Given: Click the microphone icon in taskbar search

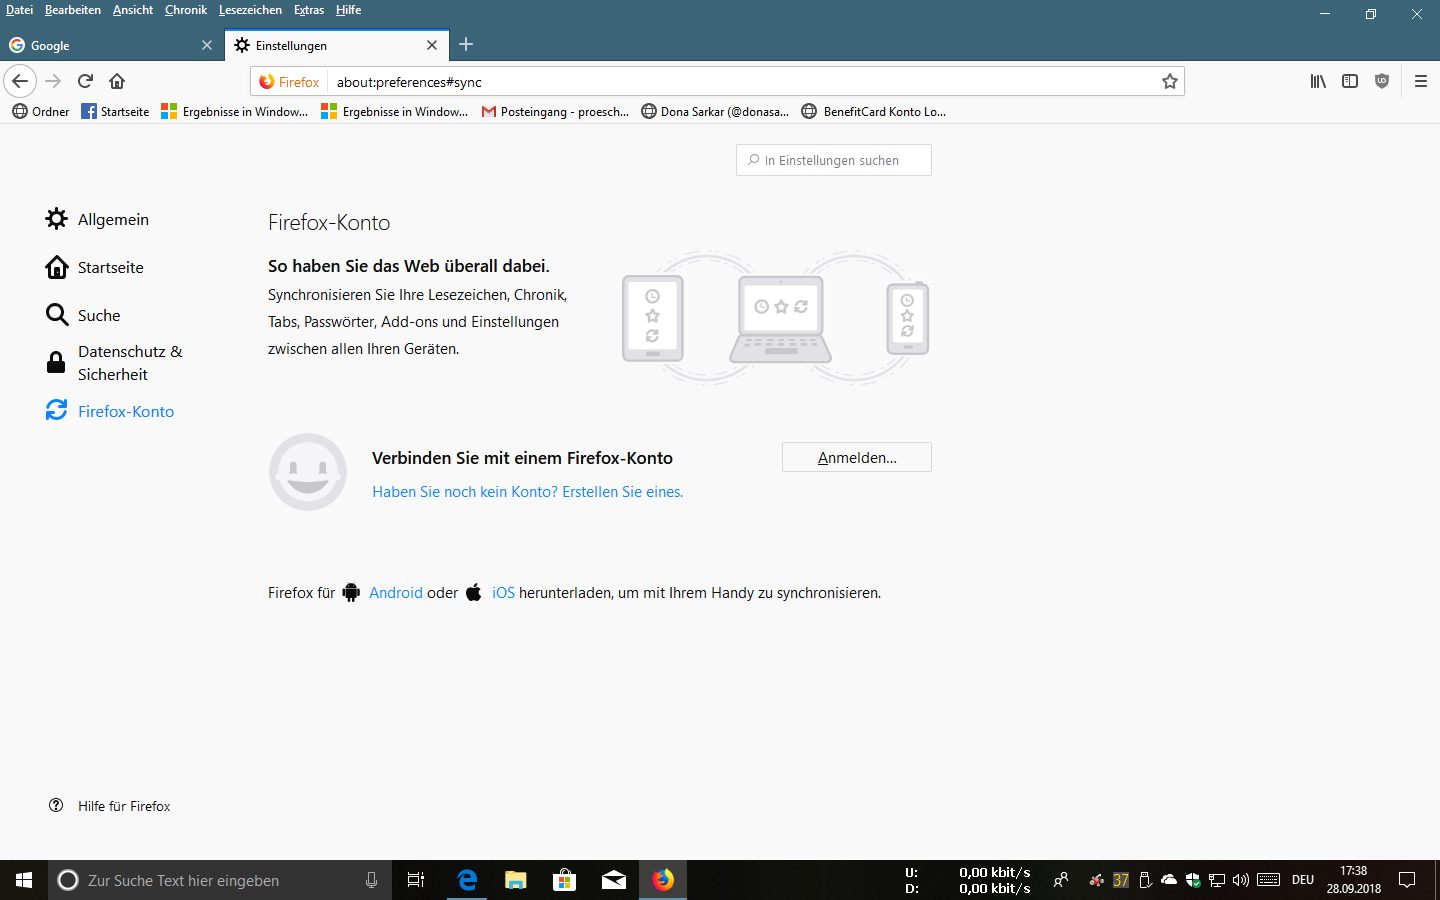Looking at the screenshot, I should click(x=371, y=880).
